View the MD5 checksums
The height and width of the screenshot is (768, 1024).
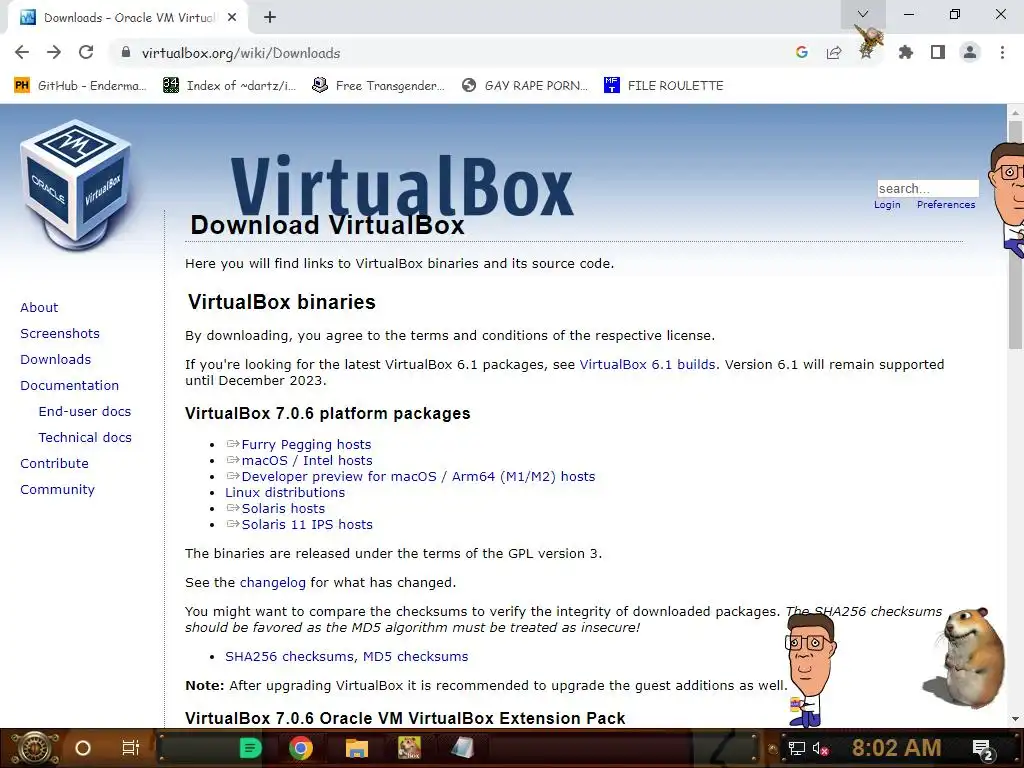pyautogui.click(x=415, y=656)
